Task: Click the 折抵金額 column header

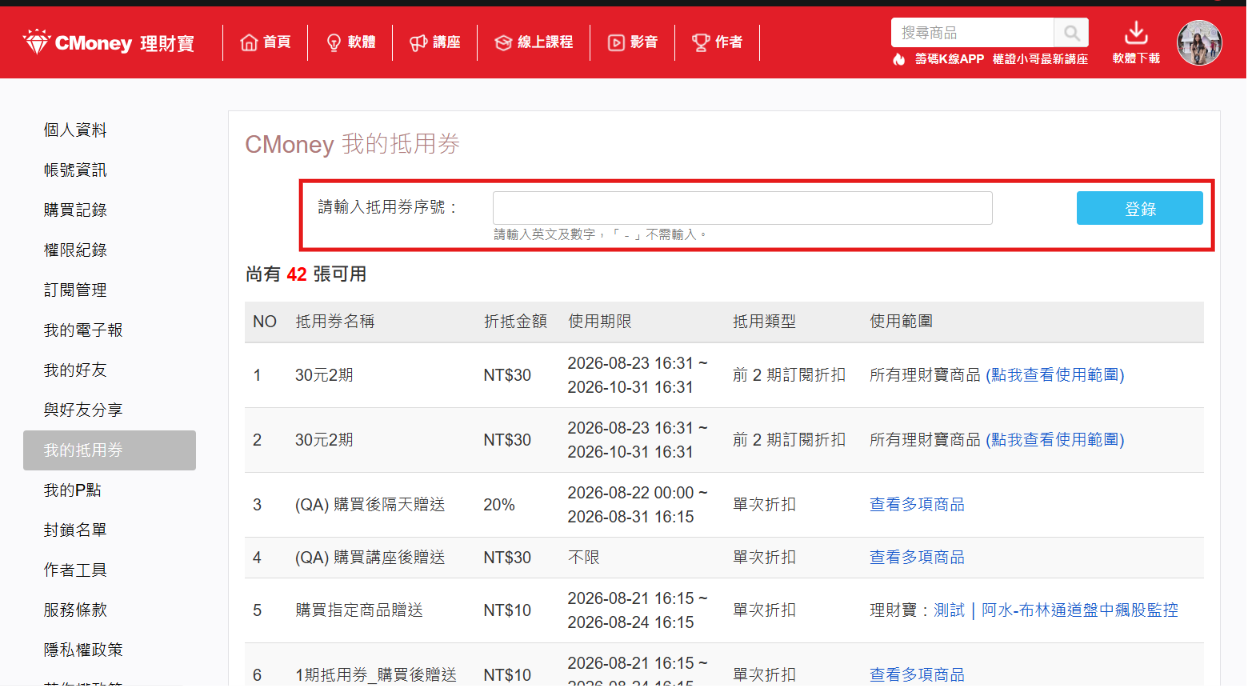Action: [x=515, y=322]
